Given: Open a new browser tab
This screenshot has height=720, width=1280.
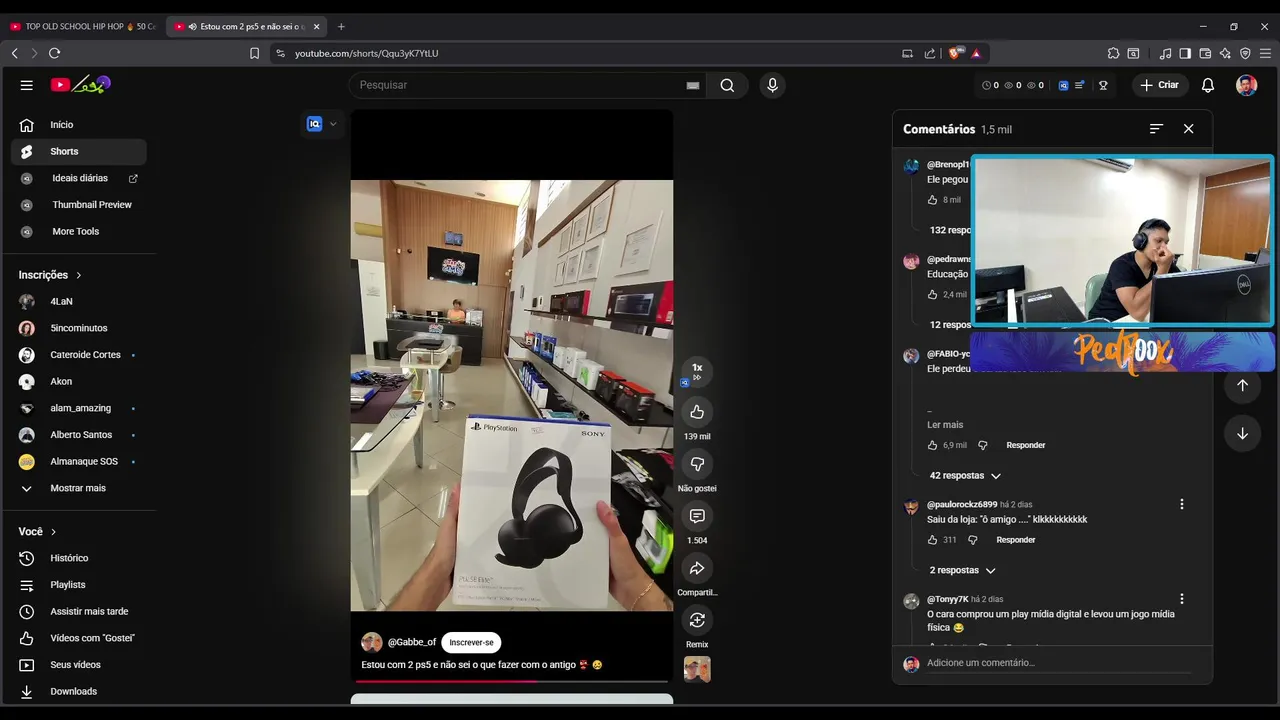Looking at the screenshot, I should pyautogui.click(x=341, y=26).
